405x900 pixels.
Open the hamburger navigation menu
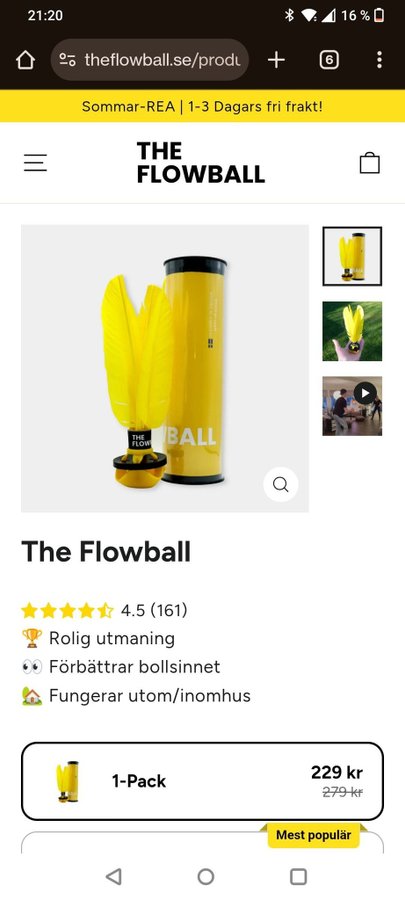point(35,163)
